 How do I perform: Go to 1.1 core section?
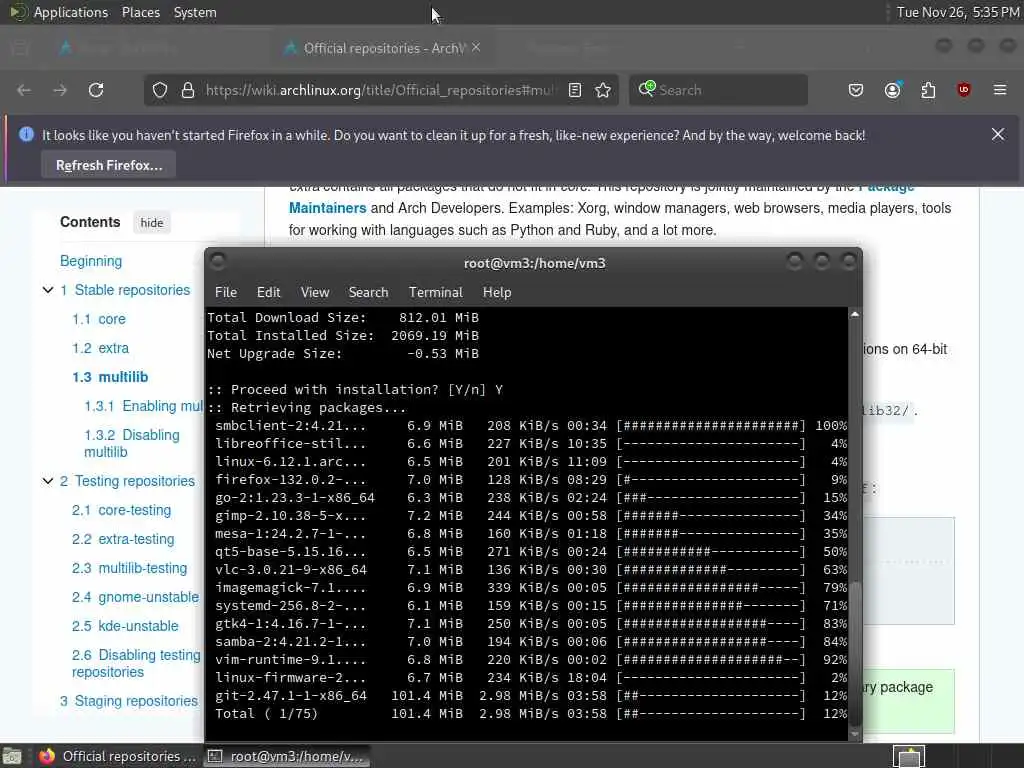[99, 319]
